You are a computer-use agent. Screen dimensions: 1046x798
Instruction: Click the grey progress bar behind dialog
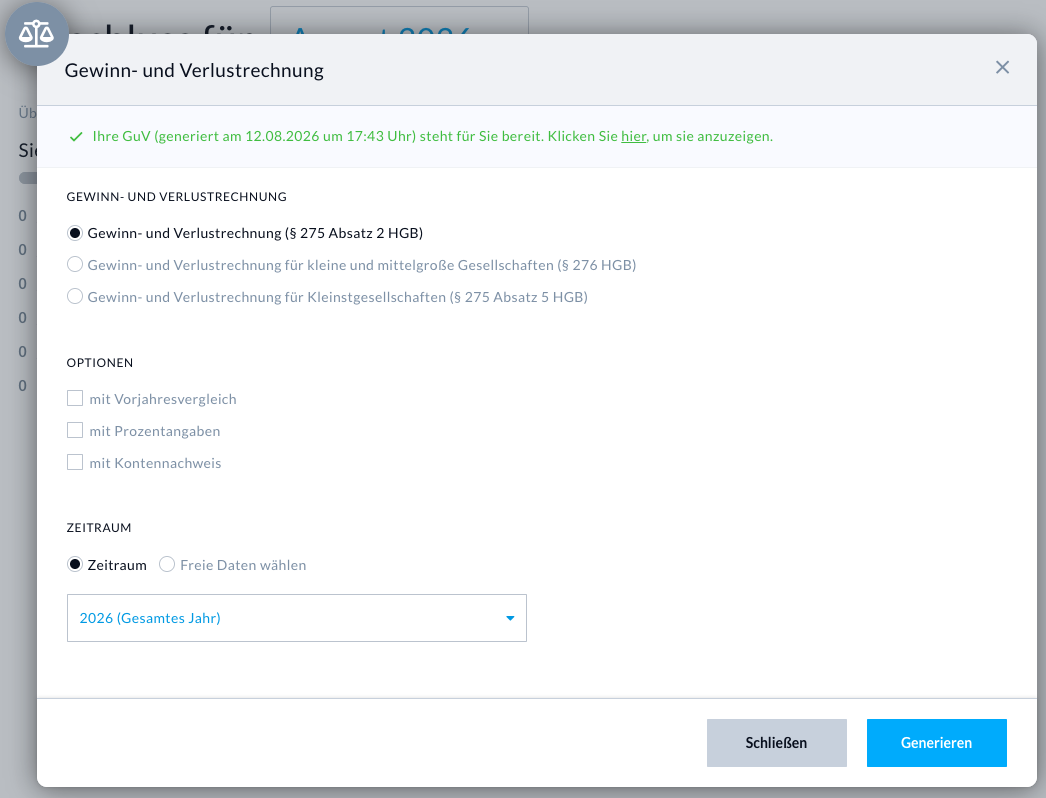pos(28,178)
